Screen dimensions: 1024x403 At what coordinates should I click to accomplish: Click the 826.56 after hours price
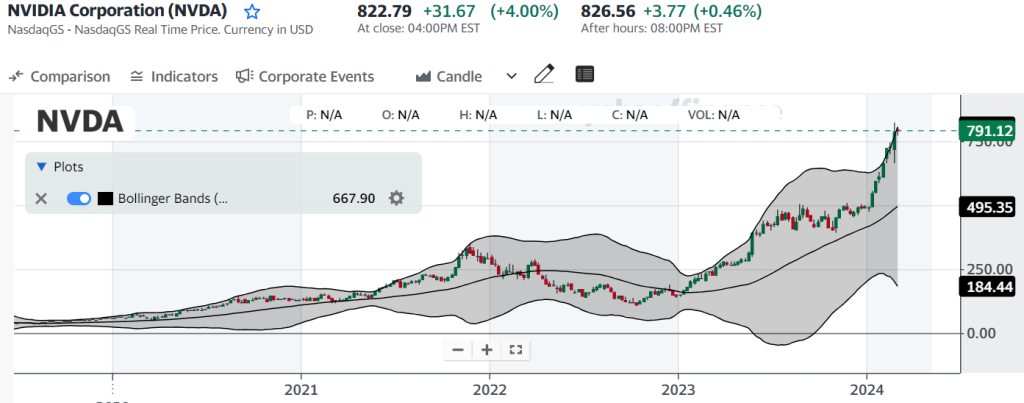point(609,11)
